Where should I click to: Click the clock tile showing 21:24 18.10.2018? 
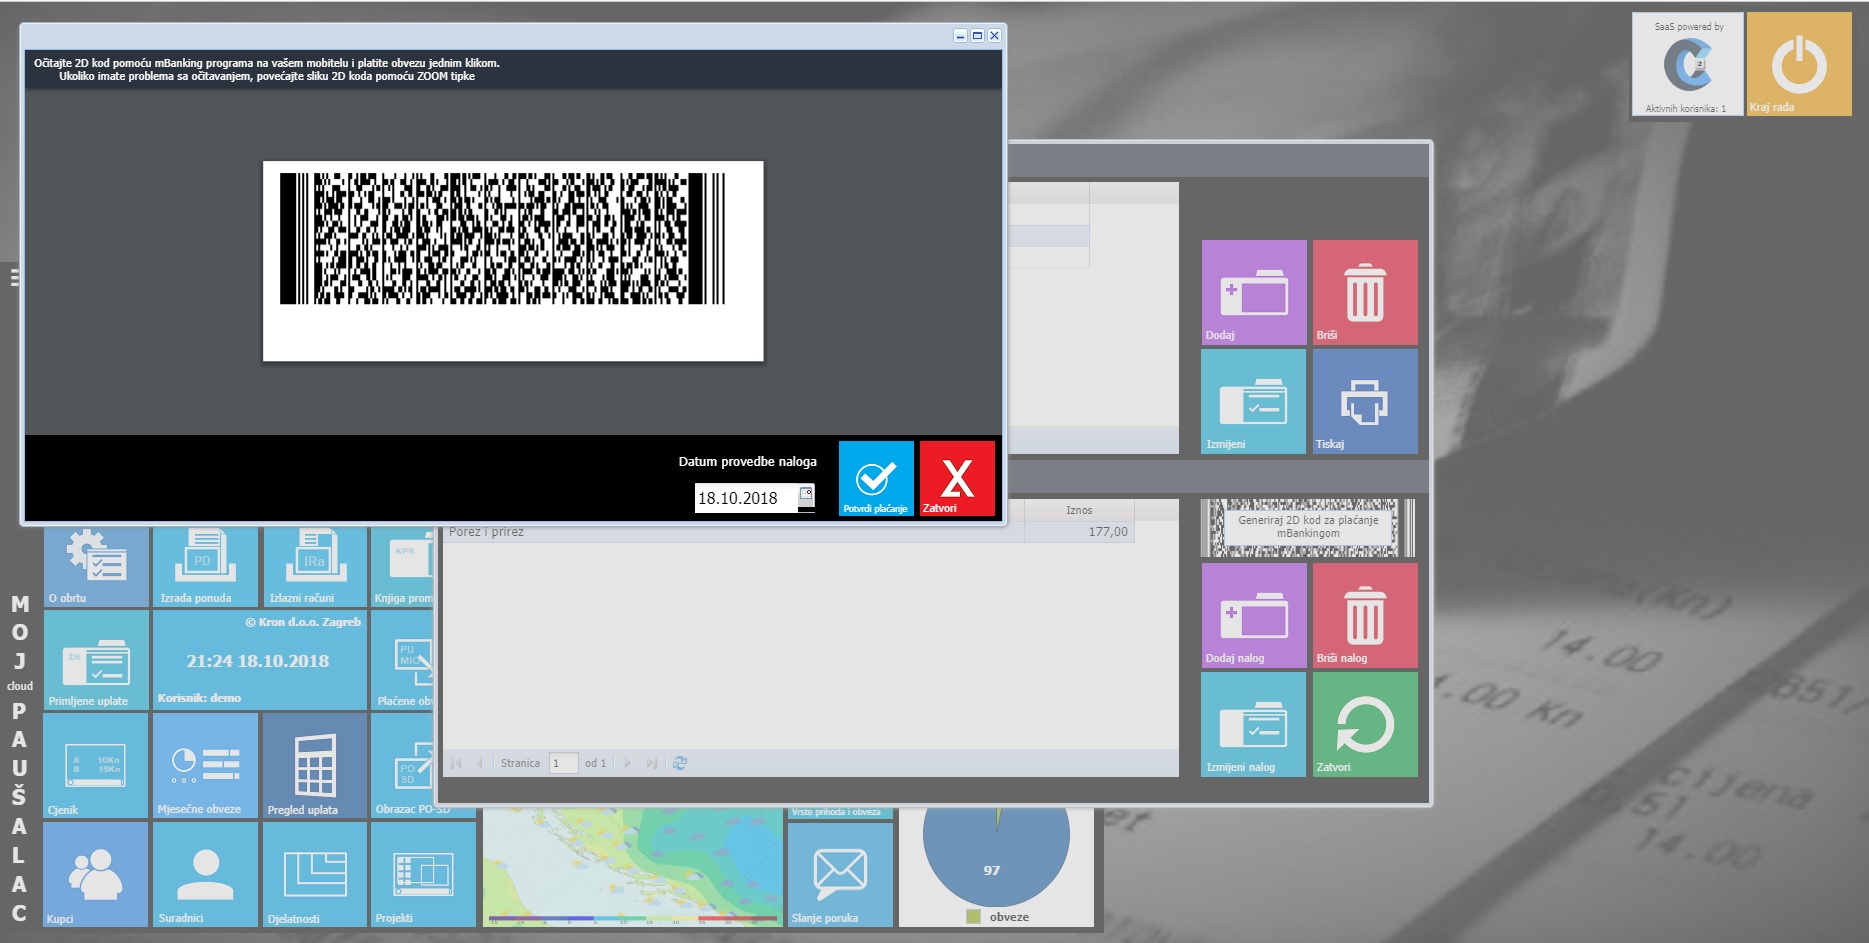point(260,660)
